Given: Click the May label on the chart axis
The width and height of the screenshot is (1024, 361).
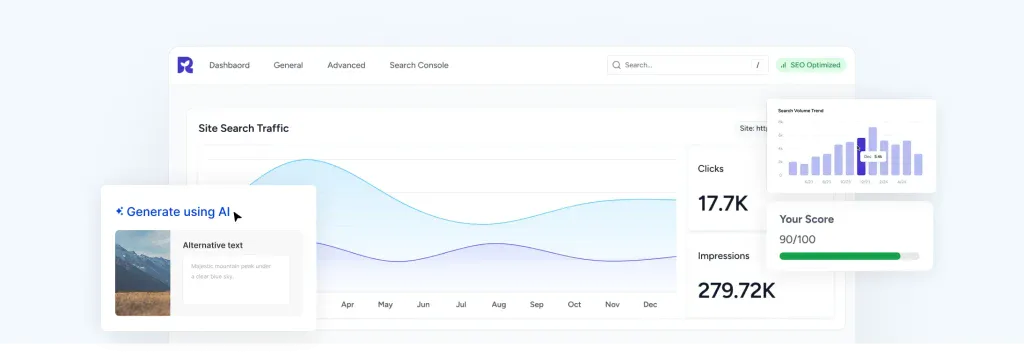Looking at the screenshot, I should click(x=385, y=305).
